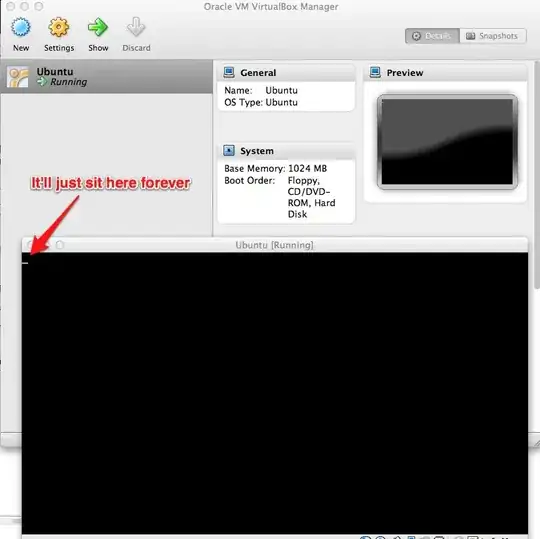Open the System section header
This screenshot has width=540, height=539.
tap(286, 151)
